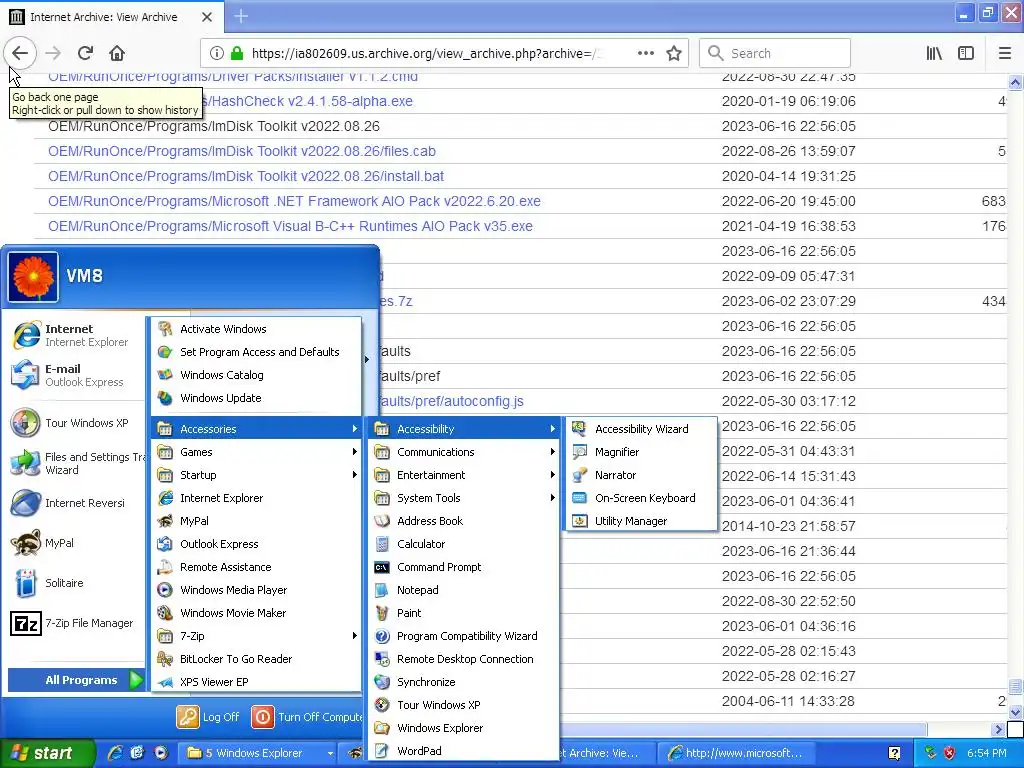Open Microsoft .NET Framework AIO Pack link

pos(294,201)
